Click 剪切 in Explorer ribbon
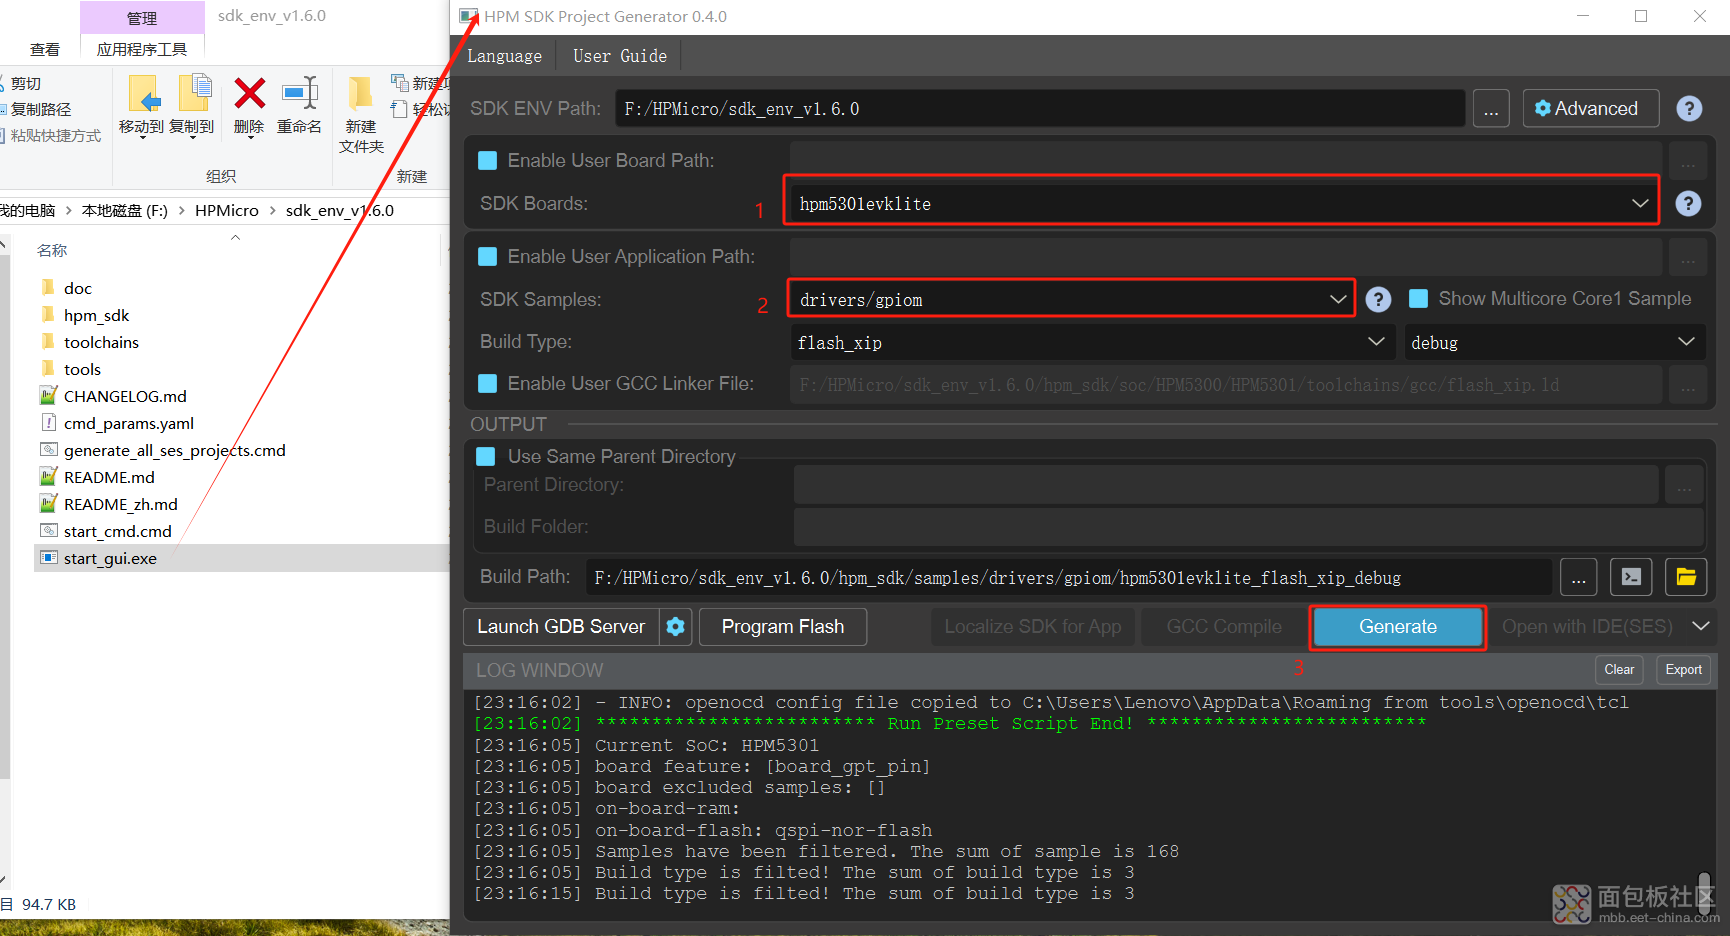 (24, 83)
